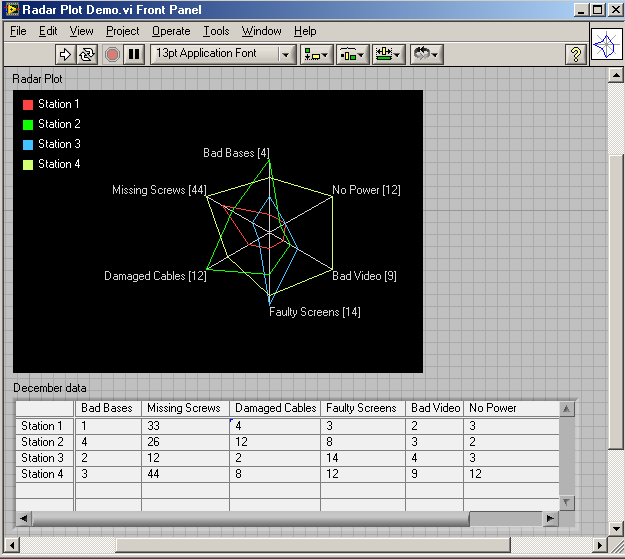Click the LabVIEW icon in title bar
Viewport: 625px width, 559px height.
[x=12, y=10]
